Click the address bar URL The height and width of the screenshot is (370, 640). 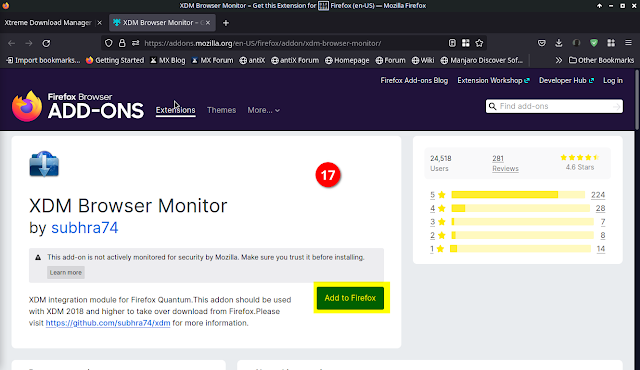[x=263, y=43]
